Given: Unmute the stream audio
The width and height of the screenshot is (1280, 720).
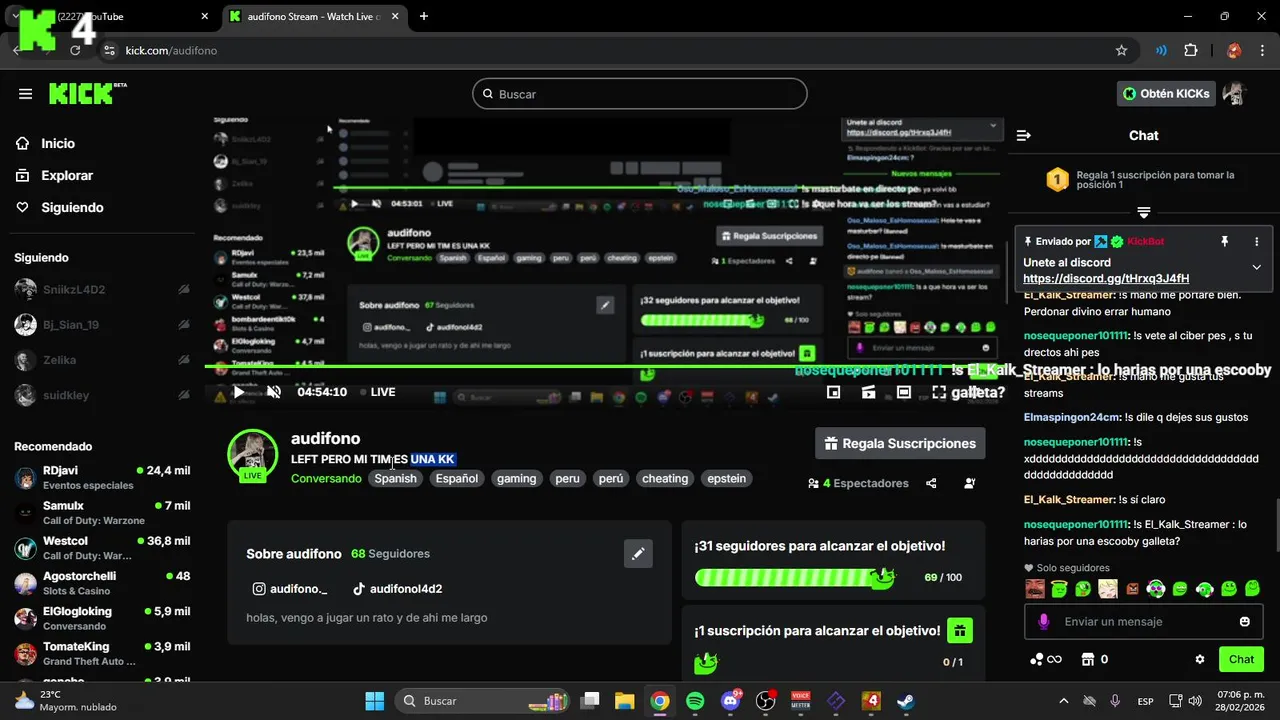Looking at the screenshot, I should tap(274, 392).
